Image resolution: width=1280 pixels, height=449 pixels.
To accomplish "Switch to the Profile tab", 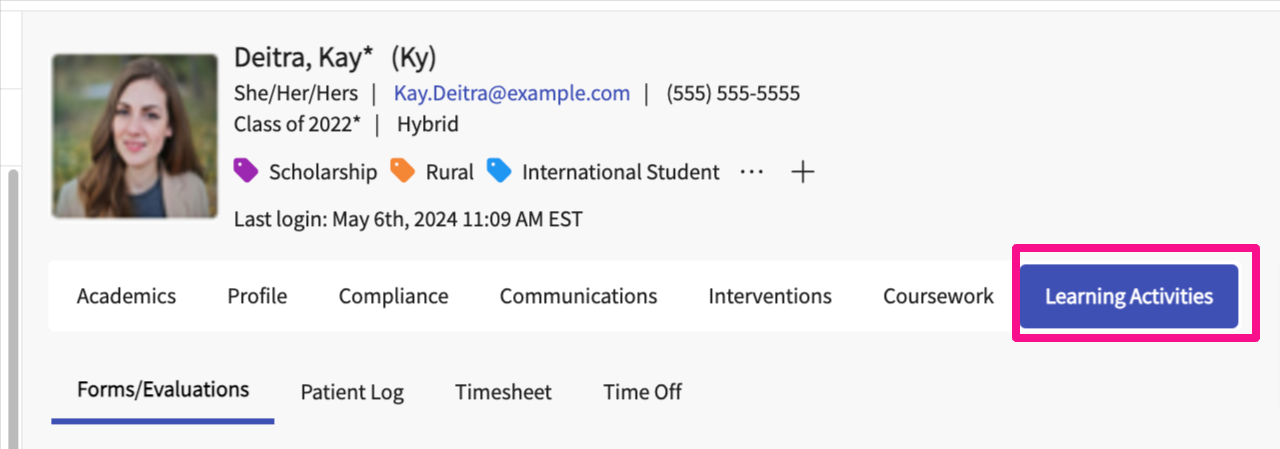I will pos(257,296).
